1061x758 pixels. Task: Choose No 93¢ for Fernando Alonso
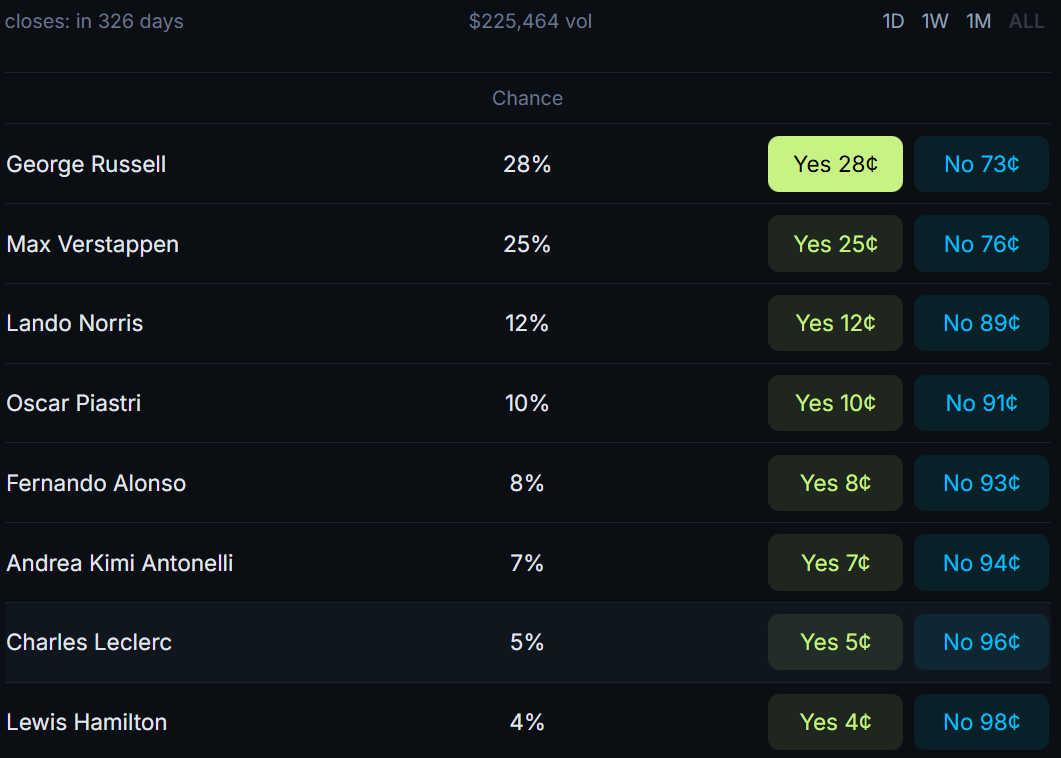(981, 483)
